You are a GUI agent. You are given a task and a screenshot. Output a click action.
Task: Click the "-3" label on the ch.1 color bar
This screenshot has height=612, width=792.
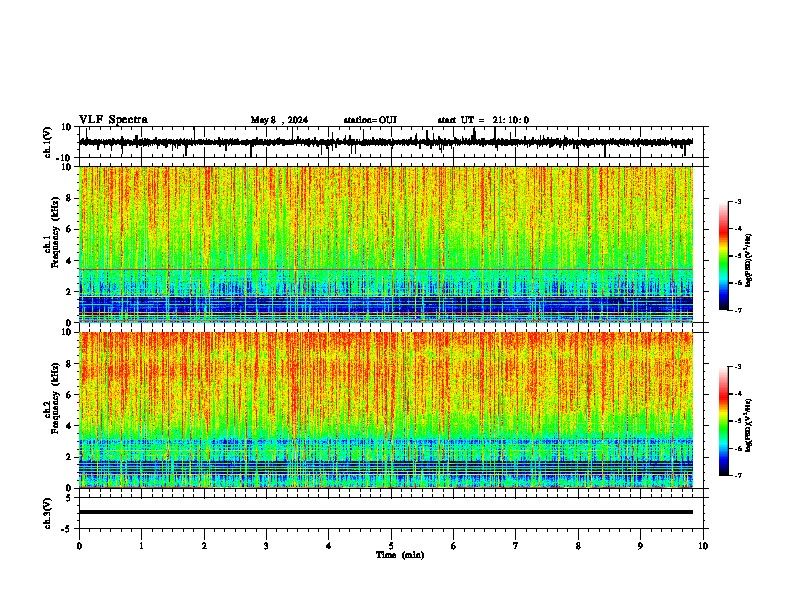click(737, 201)
